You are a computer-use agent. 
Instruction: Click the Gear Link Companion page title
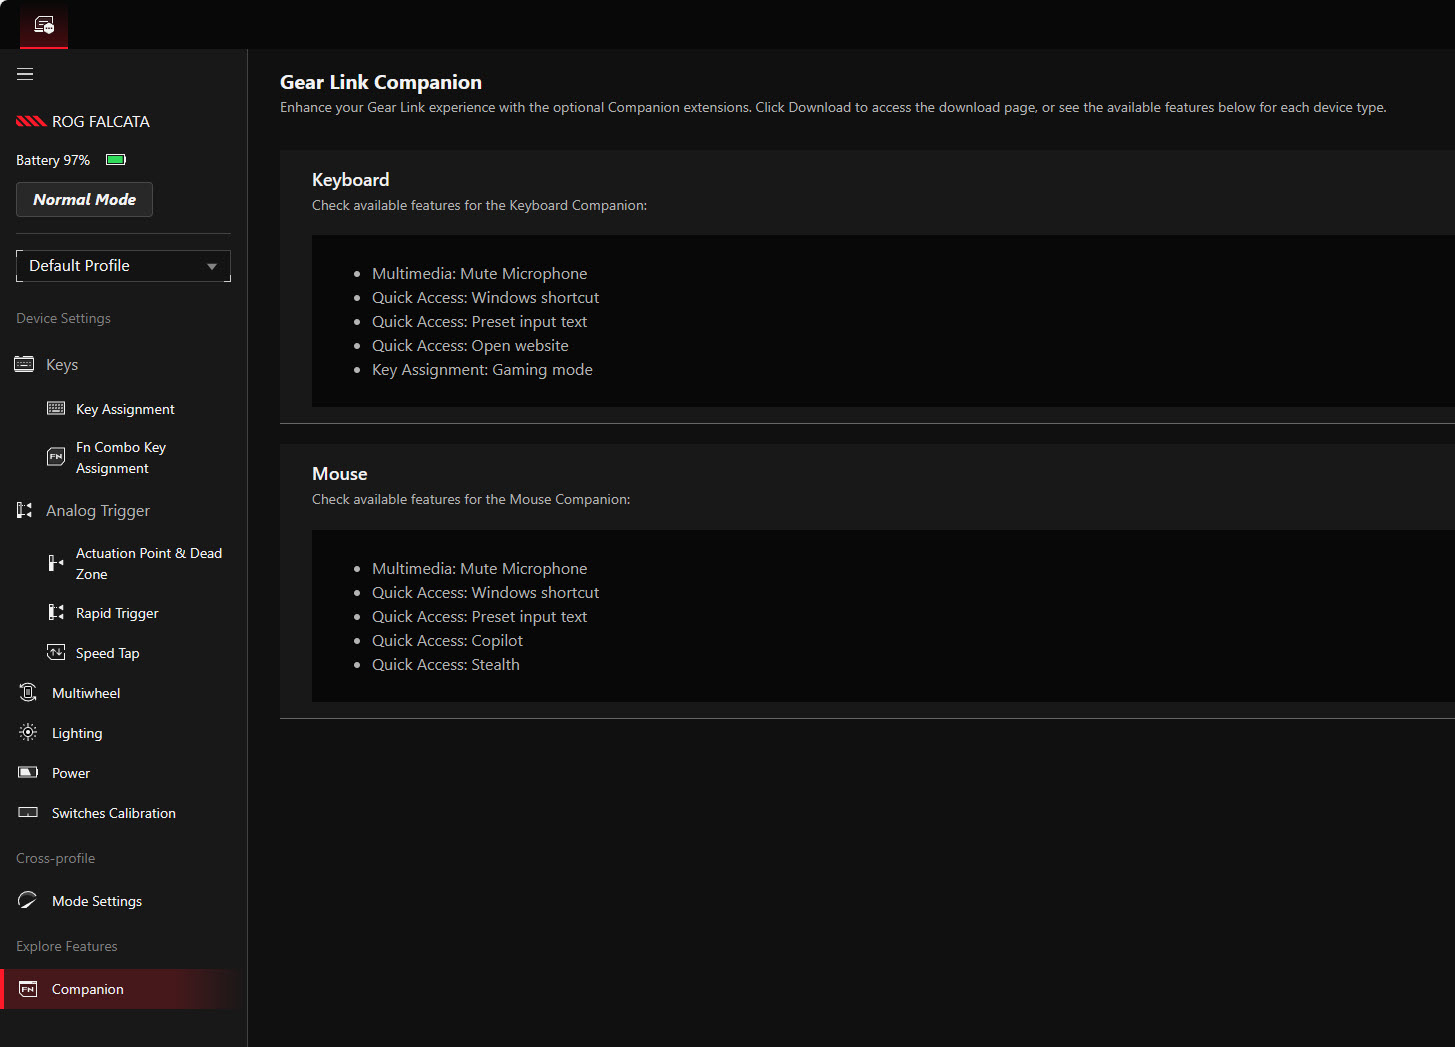(x=381, y=82)
